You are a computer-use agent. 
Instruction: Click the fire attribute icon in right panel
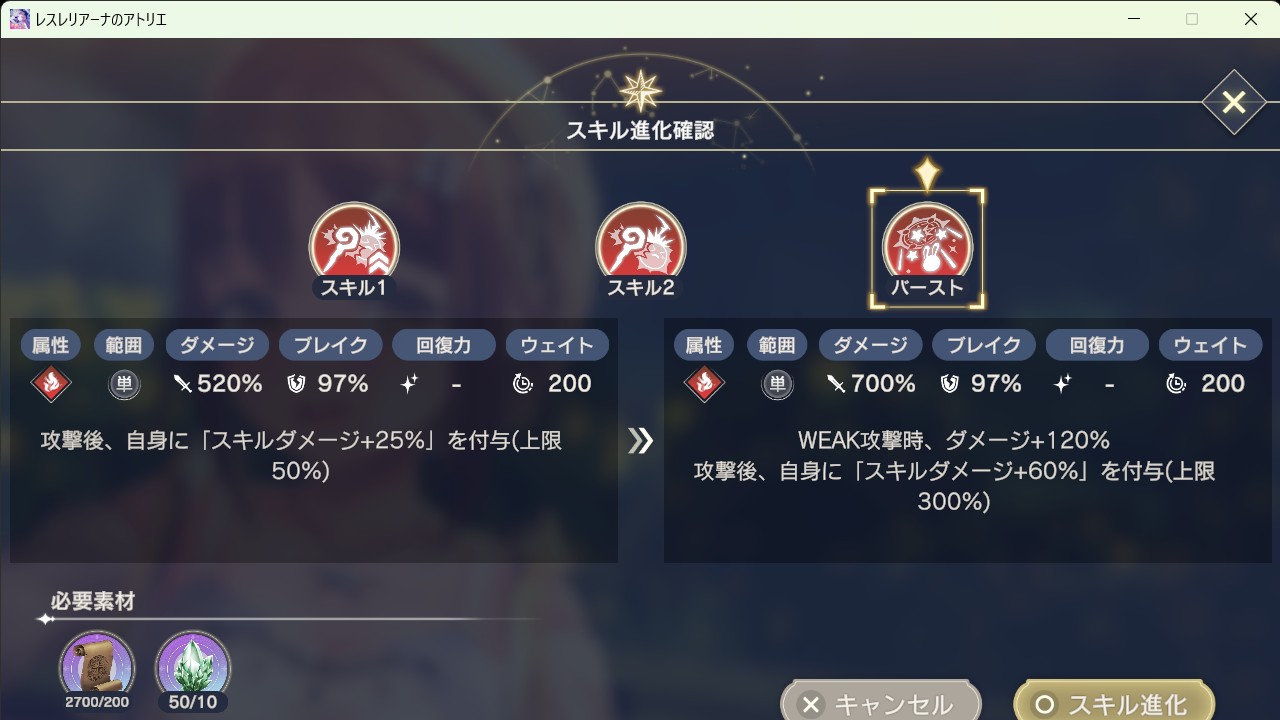(x=704, y=384)
